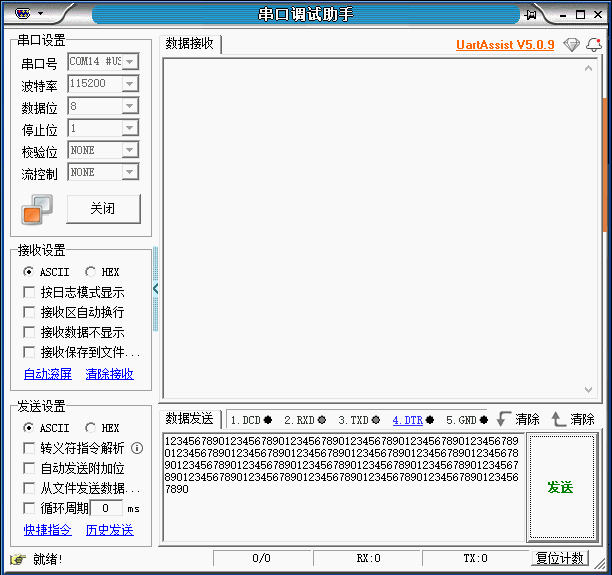612x575 pixels.
Task: Click the status bar hand icon
Action: click(x=18, y=559)
